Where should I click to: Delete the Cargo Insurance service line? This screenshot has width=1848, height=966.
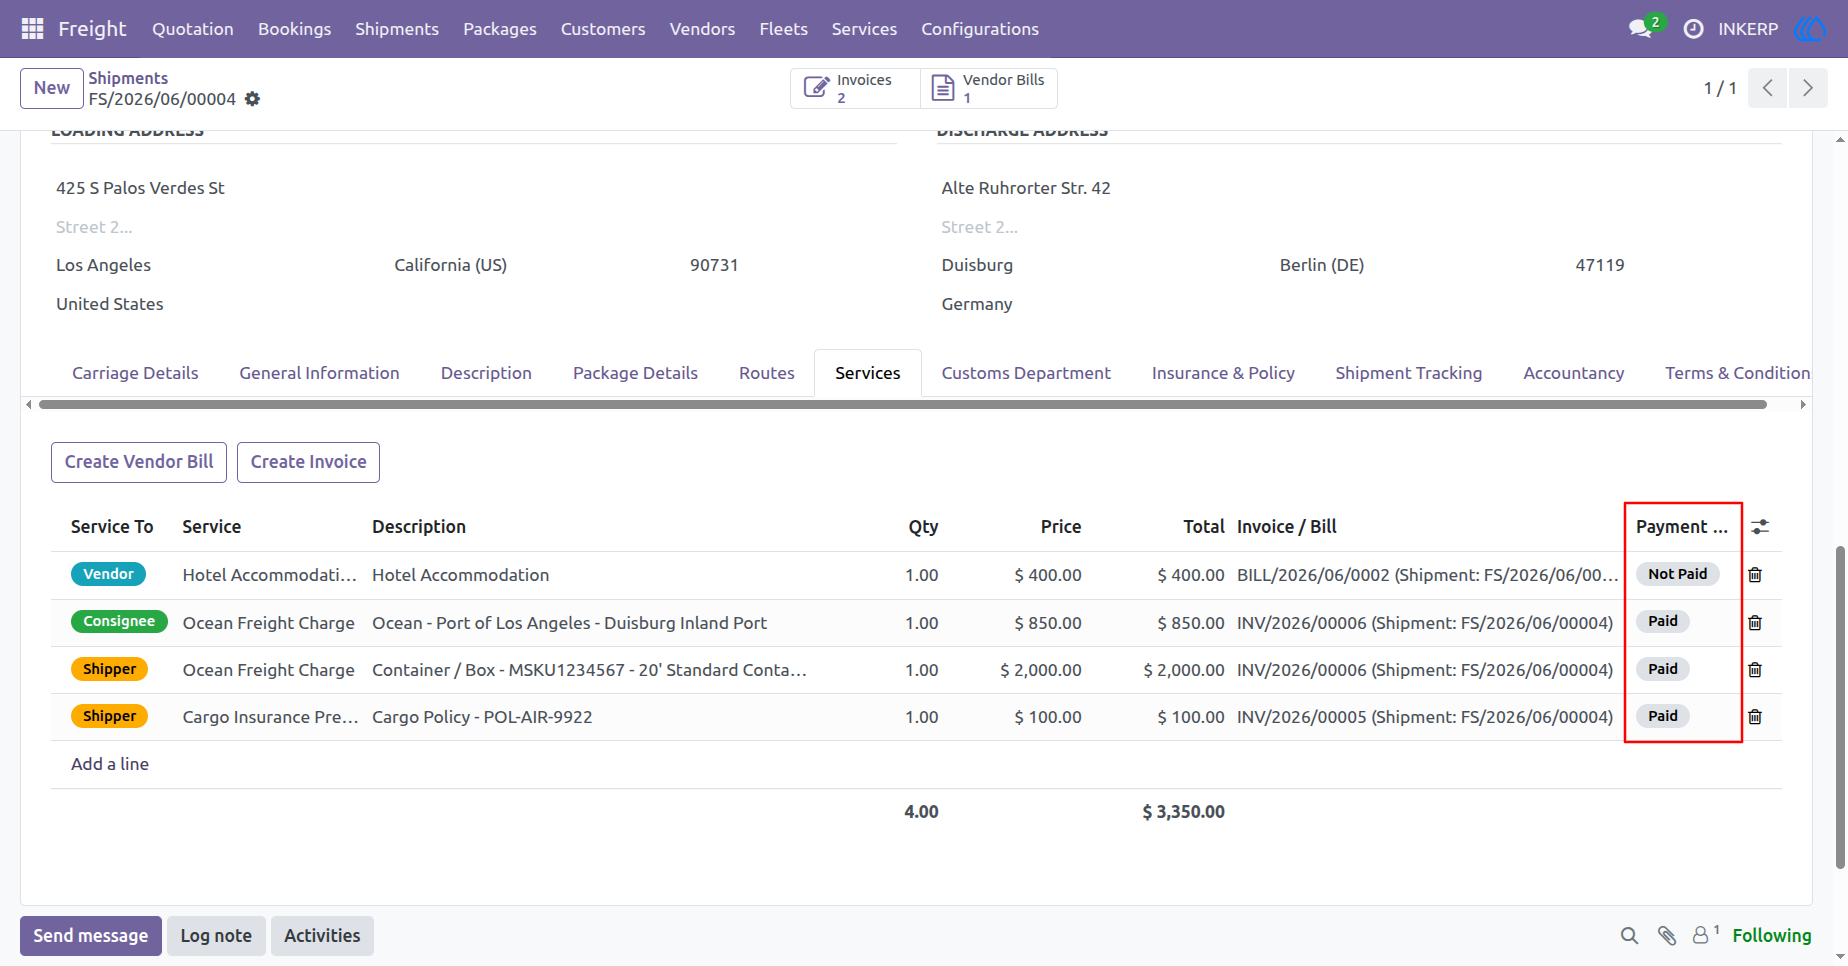[1755, 717]
